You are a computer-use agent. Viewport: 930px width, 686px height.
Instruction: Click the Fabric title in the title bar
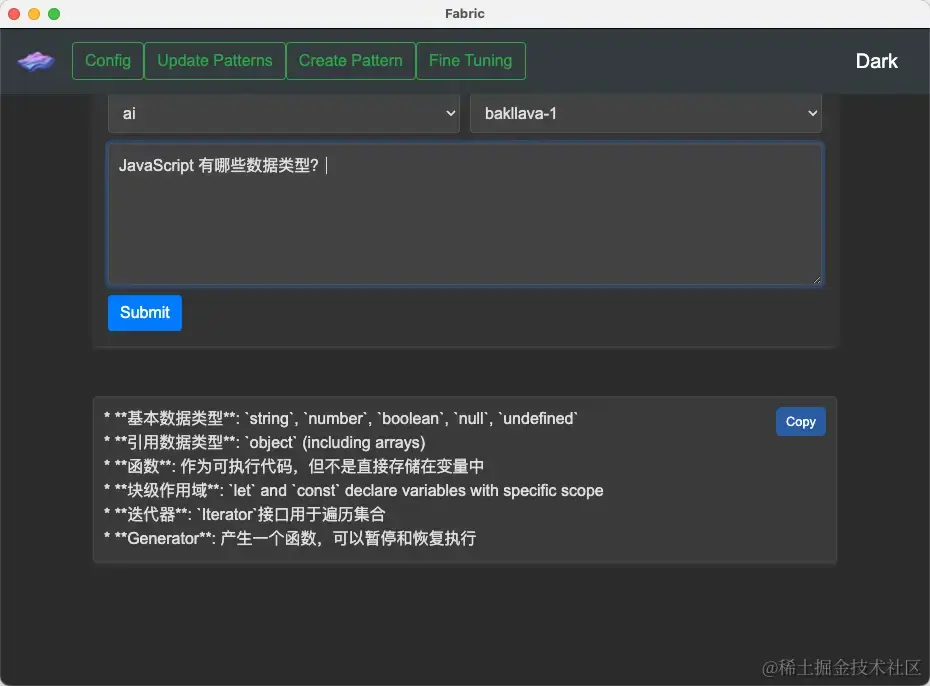[464, 13]
